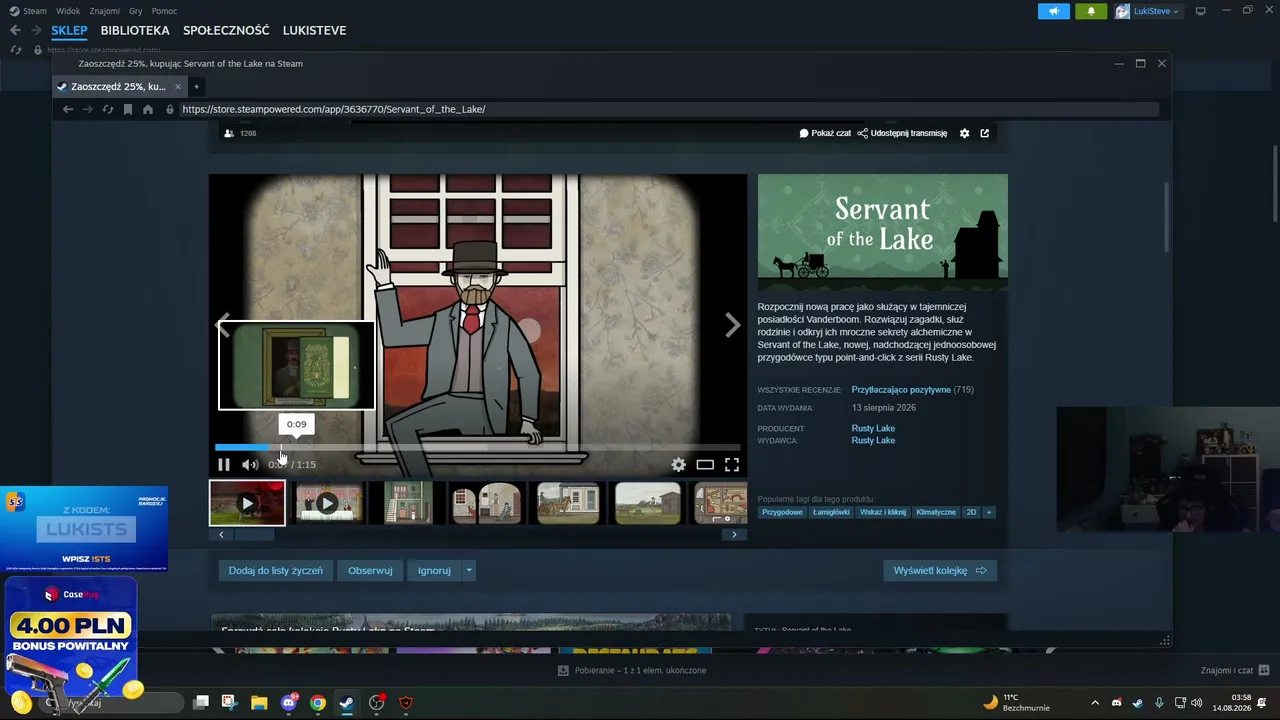Add game to wishlist (Dodaj do listy życzeń)
1280x720 pixels.
pyautogui.click(x=275, y=570)
